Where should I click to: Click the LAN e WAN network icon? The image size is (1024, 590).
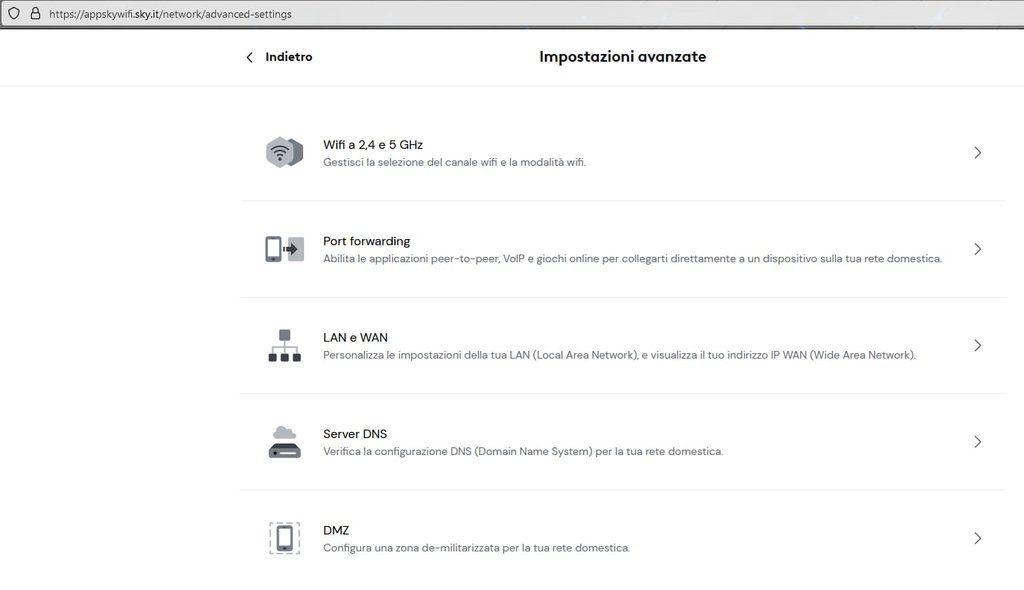click(x=284, y=345)
